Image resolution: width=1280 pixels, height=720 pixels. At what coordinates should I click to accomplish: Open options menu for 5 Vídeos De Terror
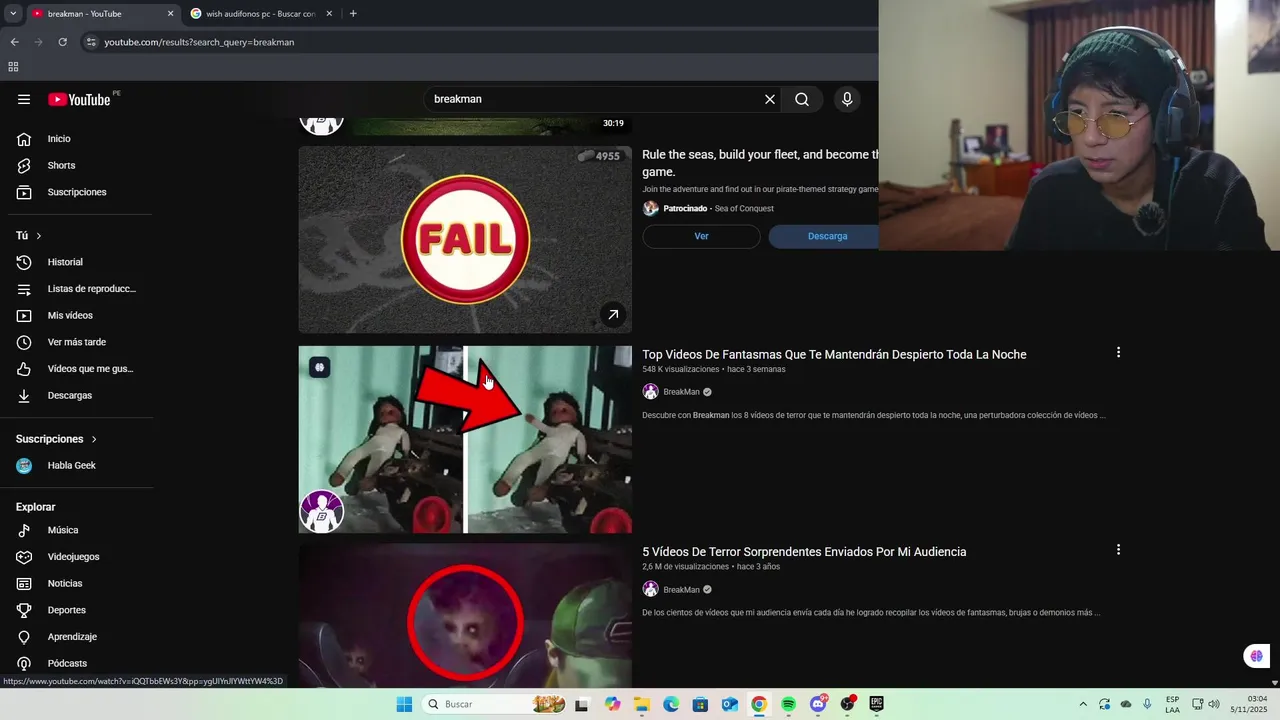tap(1118, 549)
